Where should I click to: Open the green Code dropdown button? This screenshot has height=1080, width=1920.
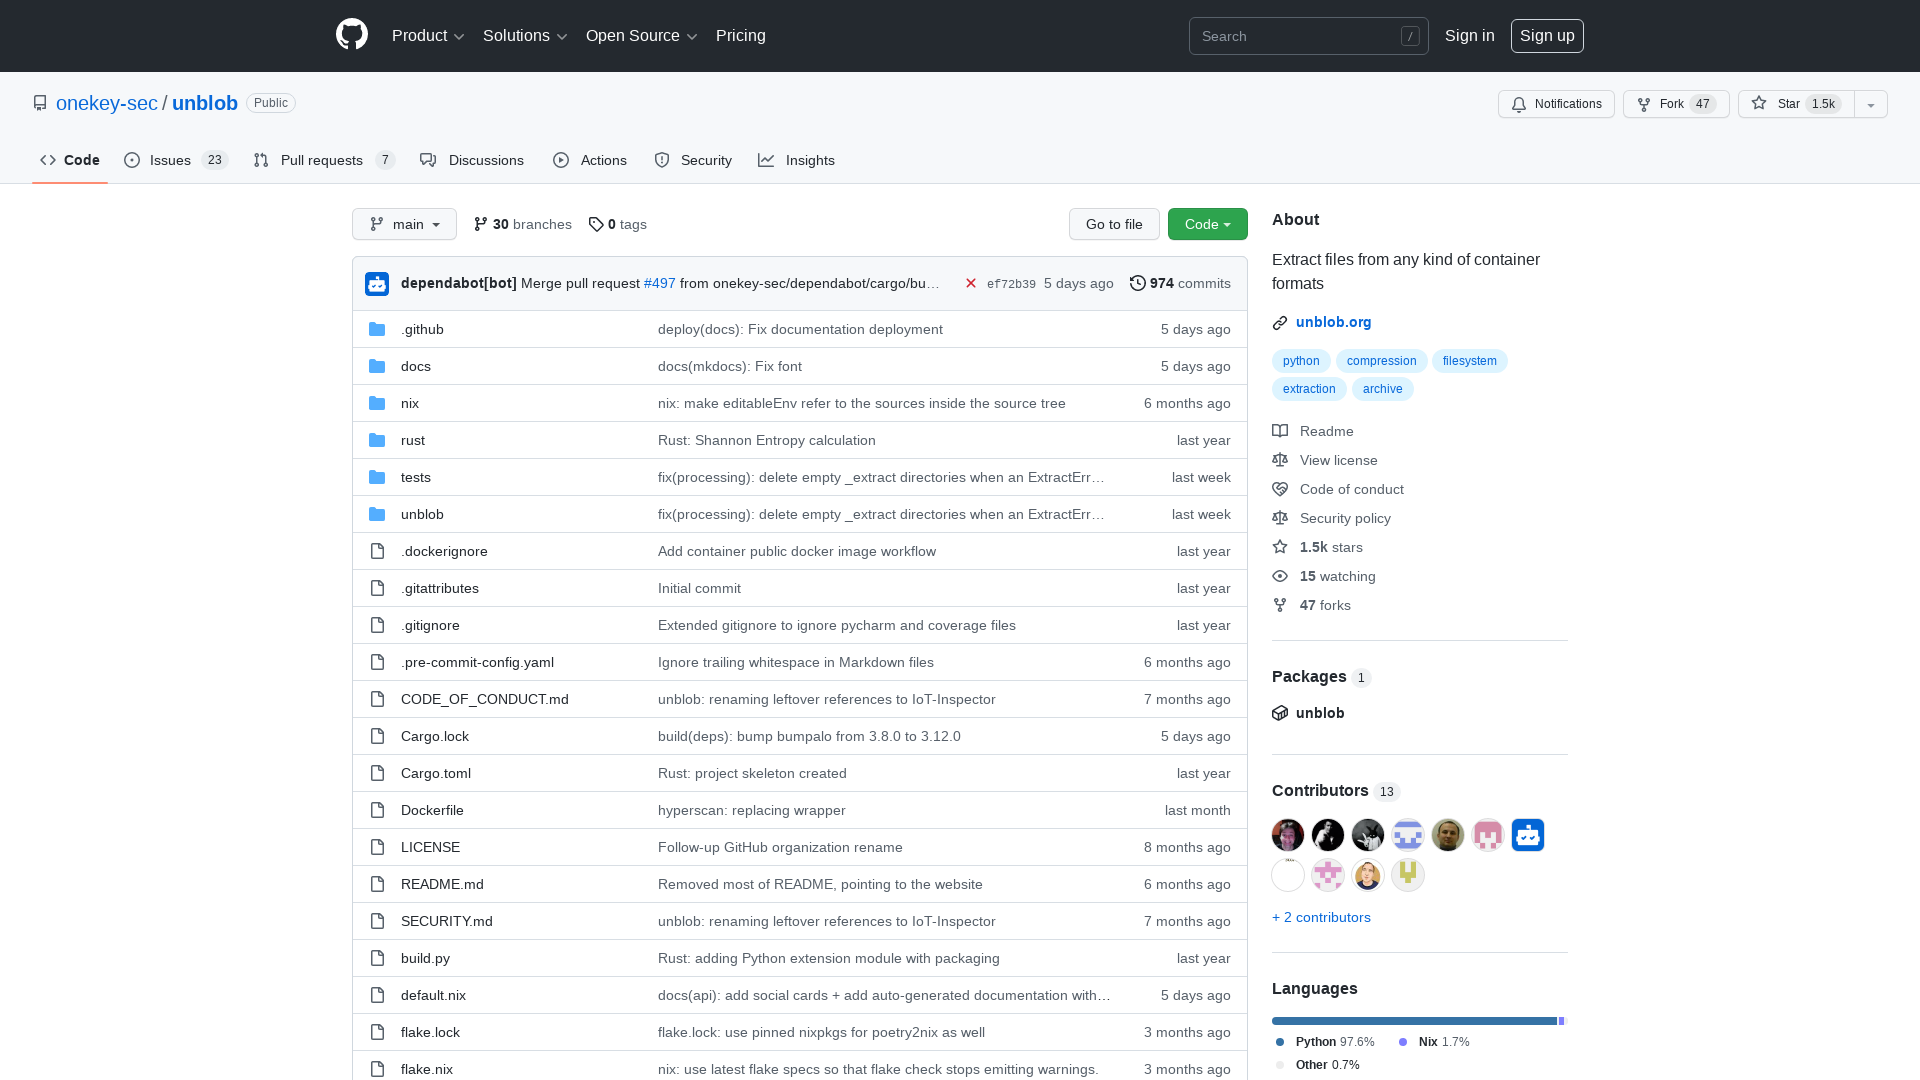pos(1208,224)
